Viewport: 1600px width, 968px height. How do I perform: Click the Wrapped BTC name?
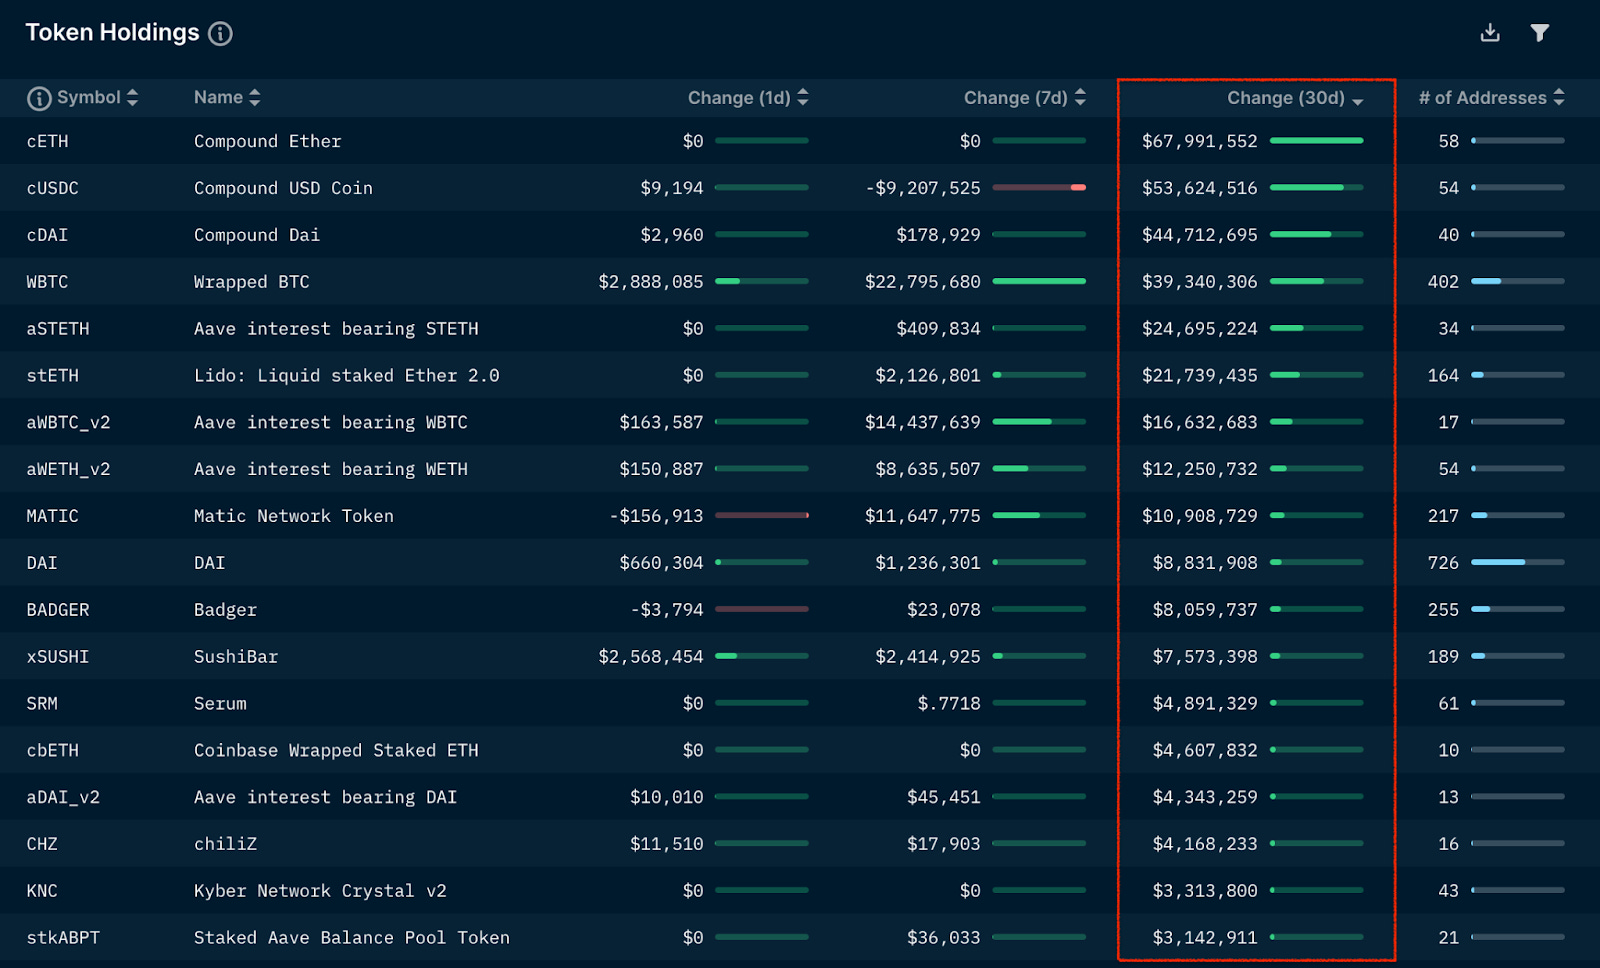pos(252,282)
